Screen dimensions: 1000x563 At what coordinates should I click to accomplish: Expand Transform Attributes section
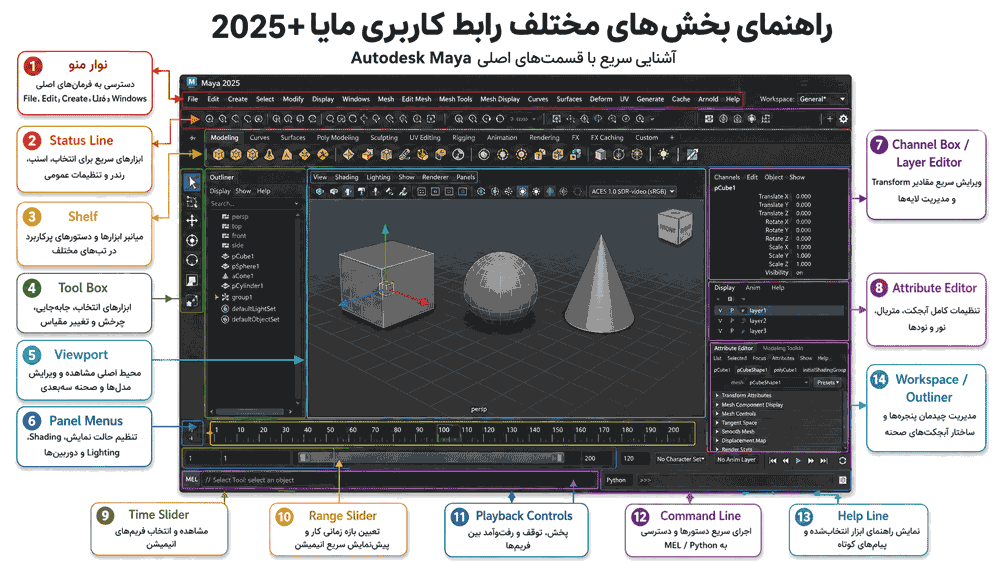(x=717, y=395)
